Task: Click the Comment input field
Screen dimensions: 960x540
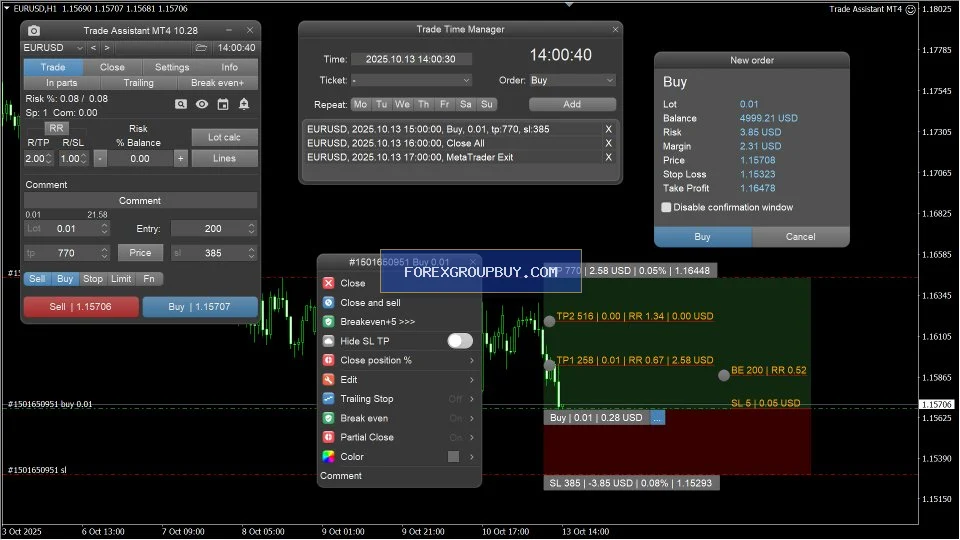Action: (140, 201)
